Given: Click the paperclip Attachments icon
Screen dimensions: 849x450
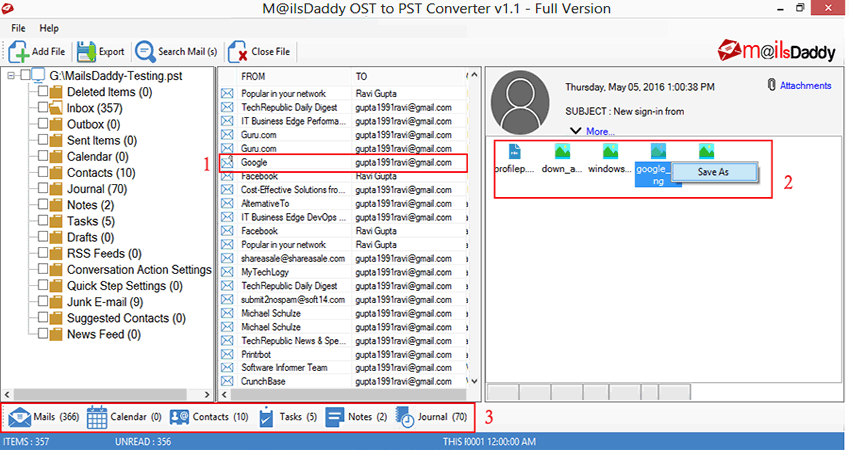Looking at the screenshot, I should (x=772, y=85).
